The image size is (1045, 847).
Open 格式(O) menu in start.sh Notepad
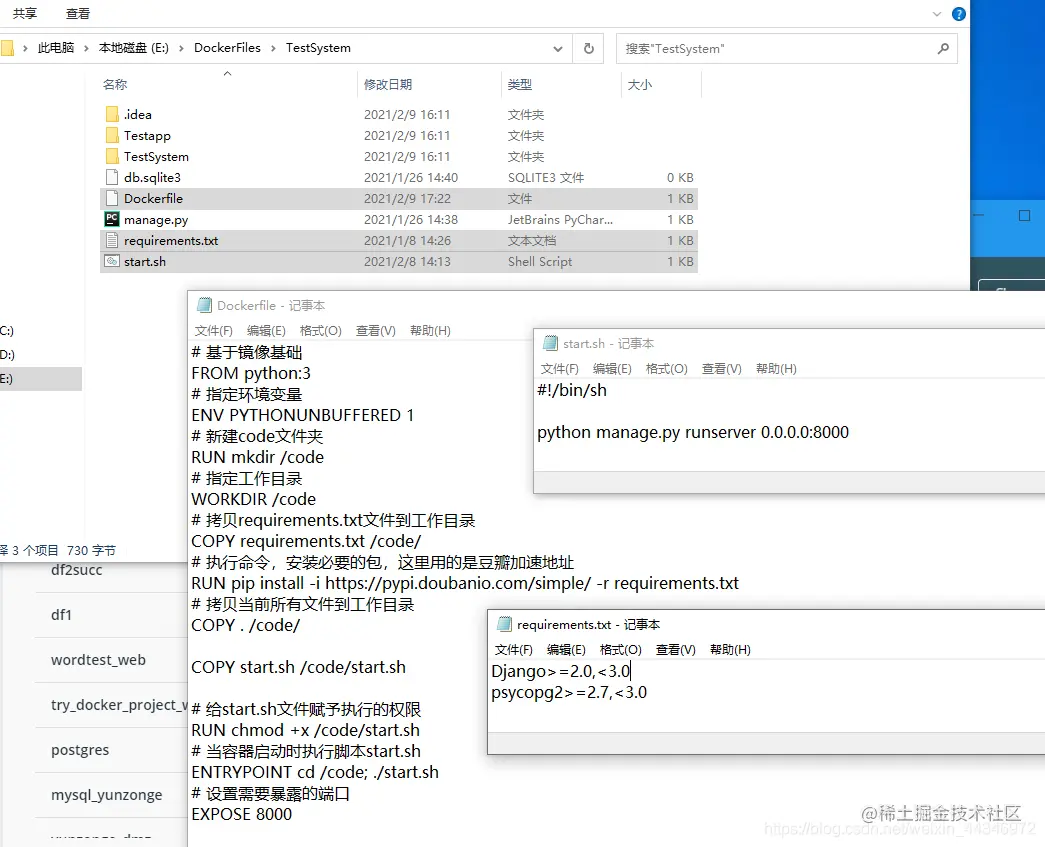tap(666, 369)
